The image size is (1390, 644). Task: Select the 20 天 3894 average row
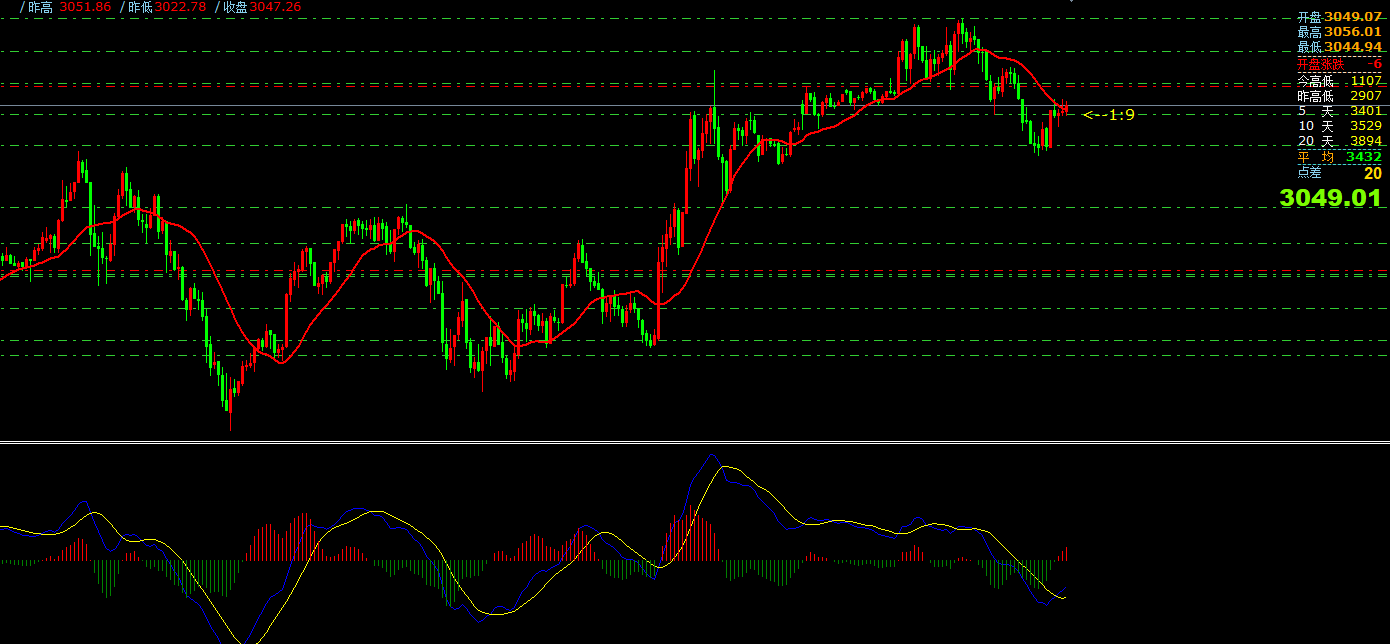pyautogui.click(x=1339, y=141)
